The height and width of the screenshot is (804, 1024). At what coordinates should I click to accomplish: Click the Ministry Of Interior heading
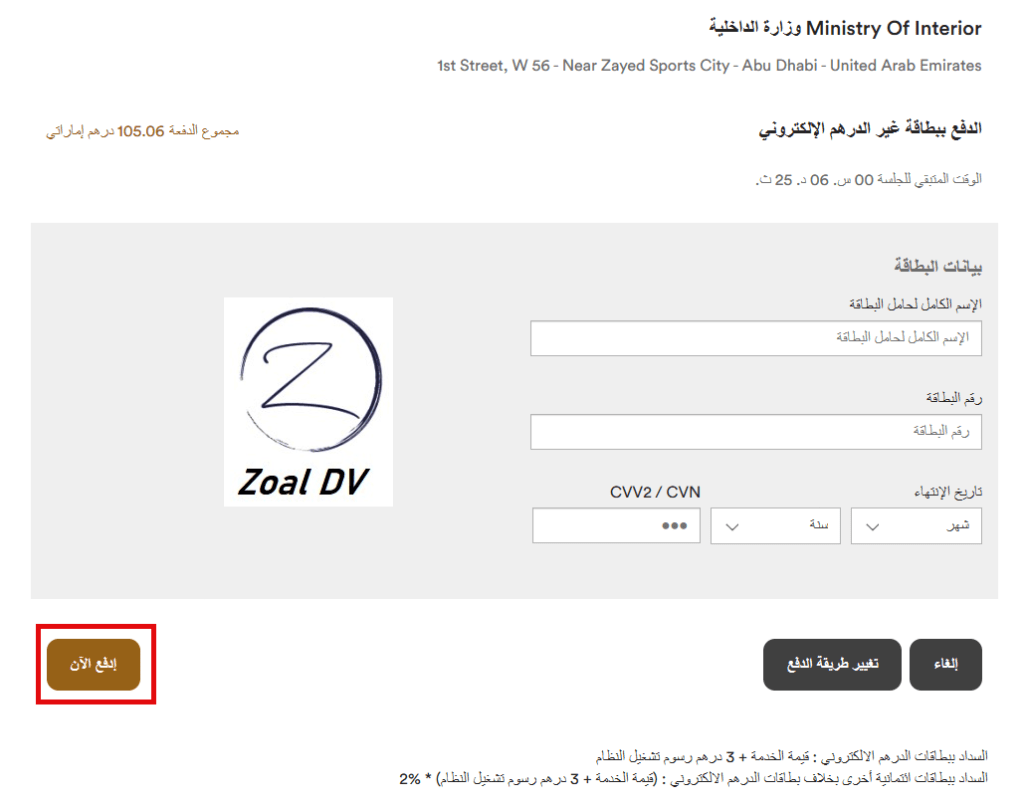[846, 28]
